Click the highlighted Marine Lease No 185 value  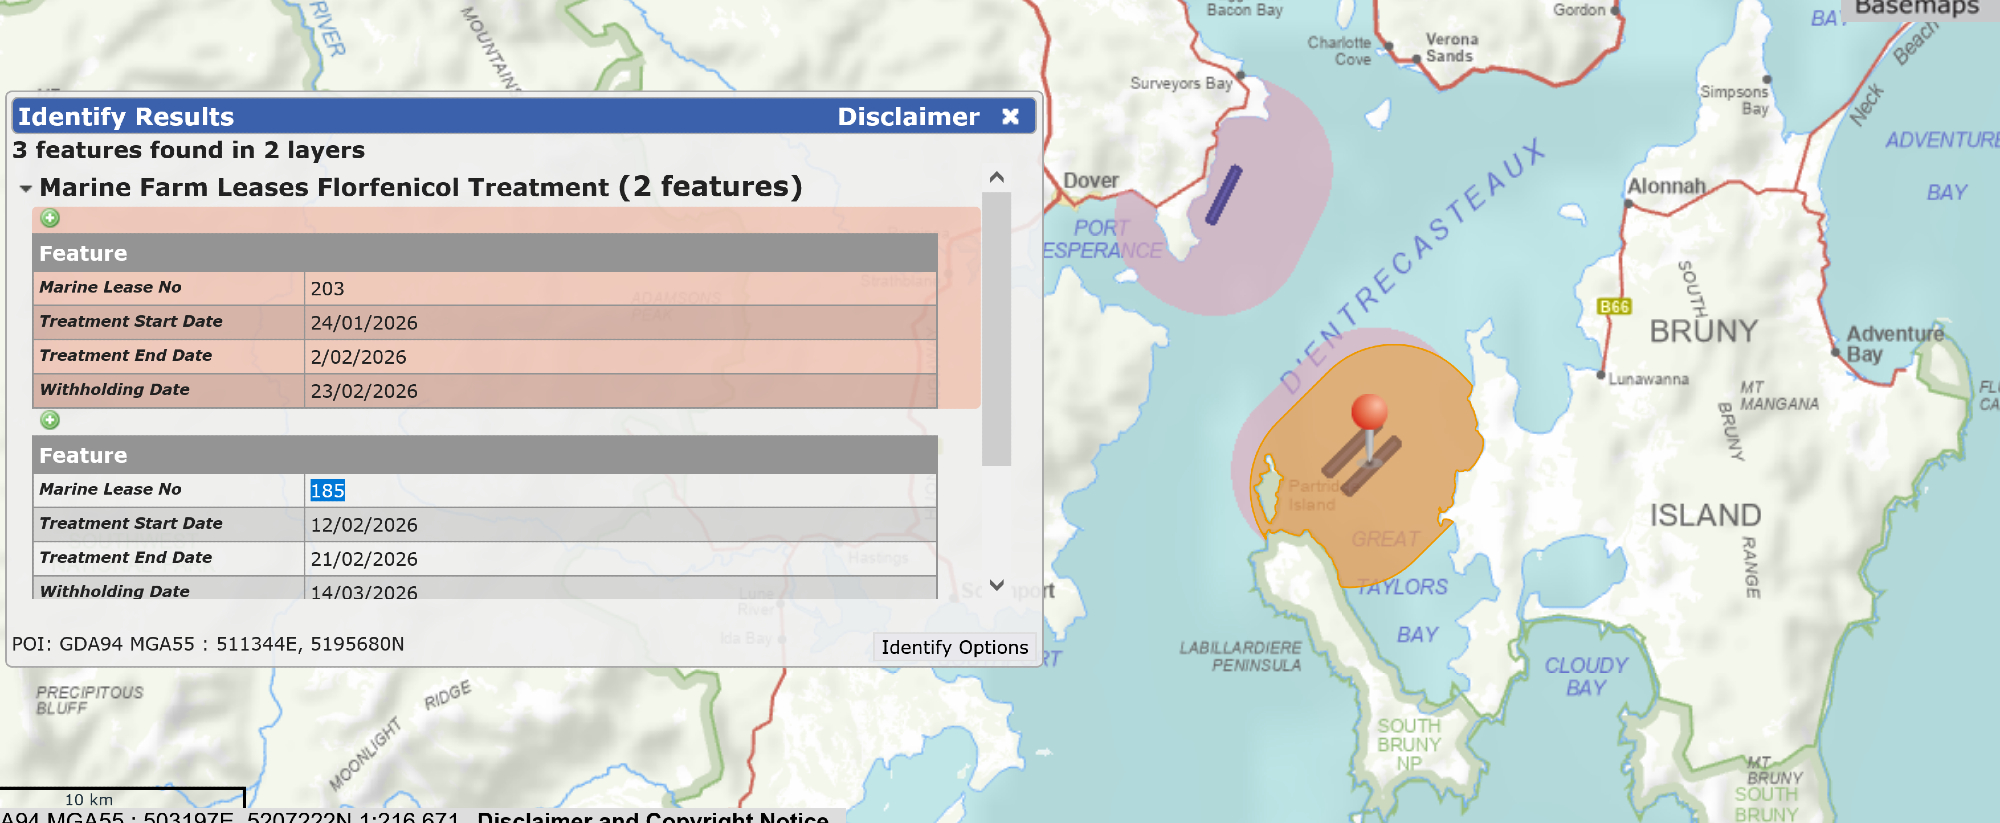[x=327, y=491]
